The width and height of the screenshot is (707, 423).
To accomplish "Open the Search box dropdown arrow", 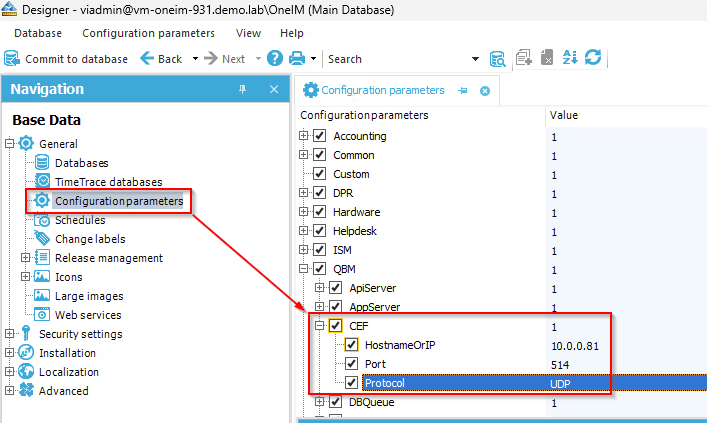I will point(475,59).
